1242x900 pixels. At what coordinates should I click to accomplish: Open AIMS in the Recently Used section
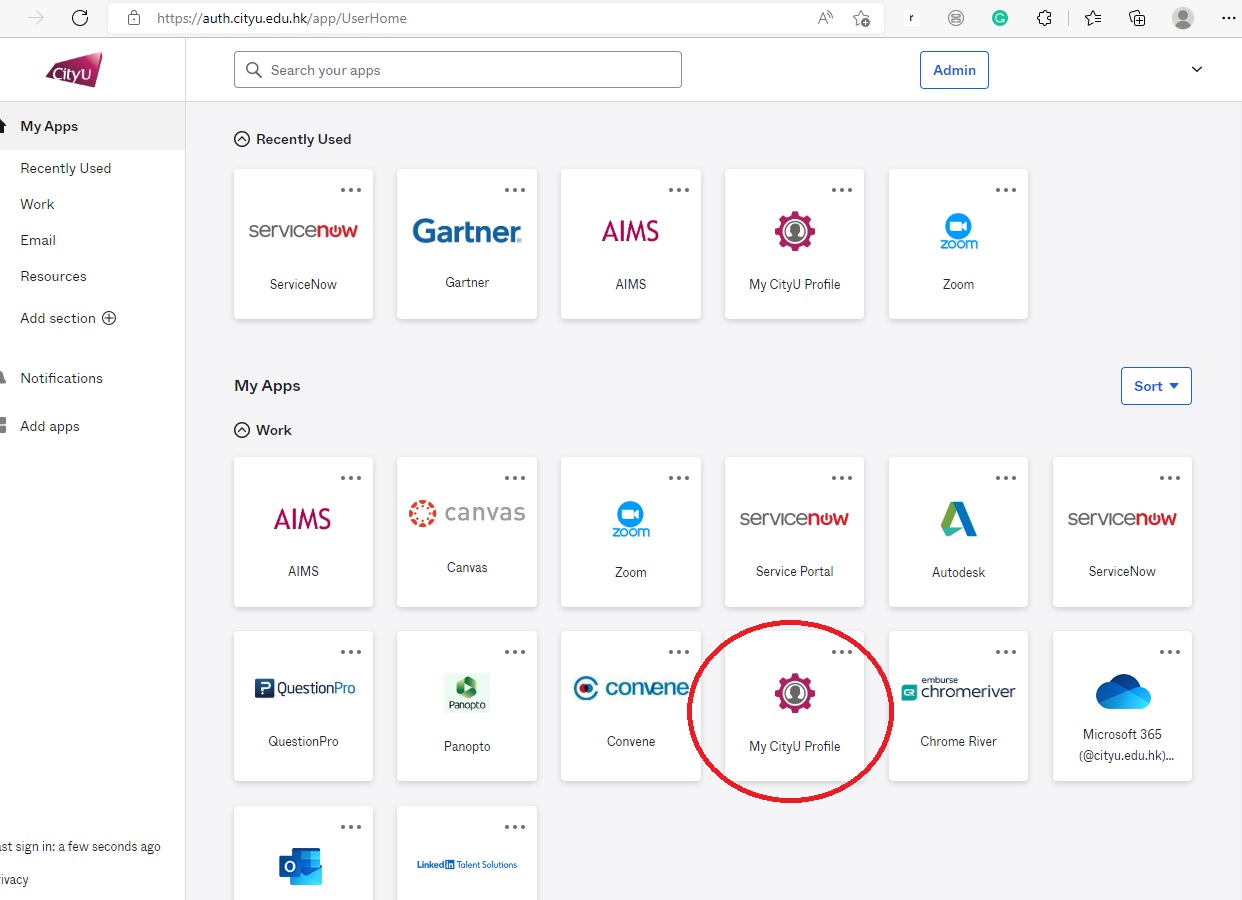(631, 244)
